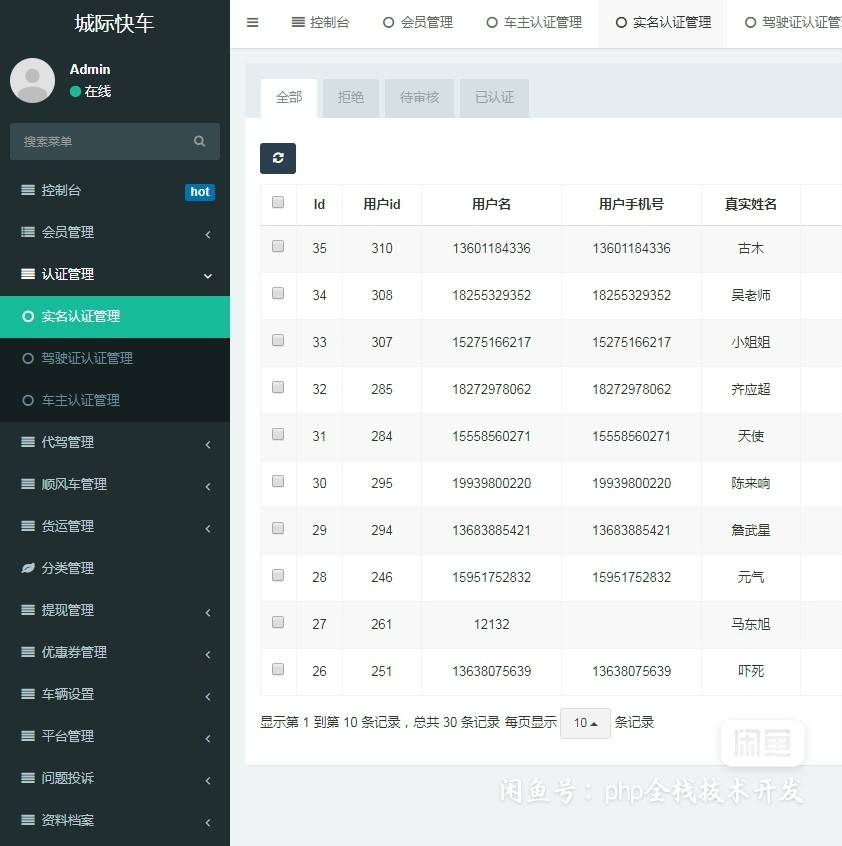Click the 搜索菜单 search input field
The height and width of the screenshot is (846, 842).
(100, 141)
